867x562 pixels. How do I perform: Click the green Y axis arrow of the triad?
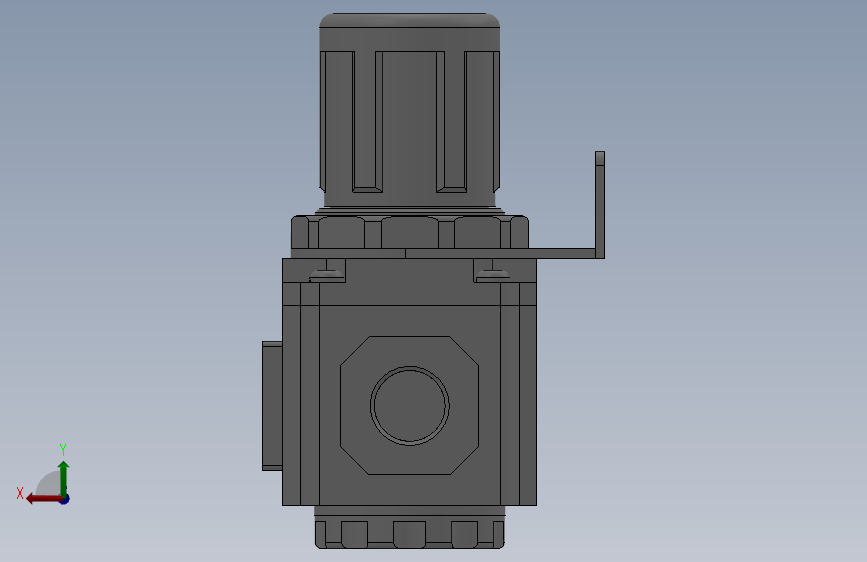[x=64, y=478]
